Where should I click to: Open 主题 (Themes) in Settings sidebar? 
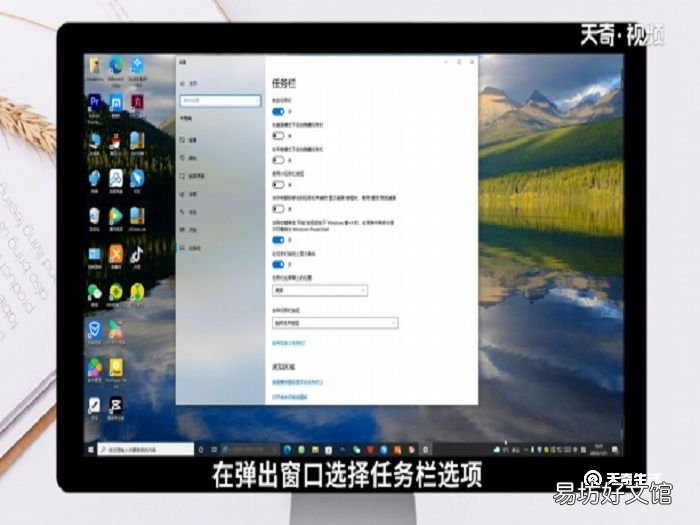tap(189, 194)
